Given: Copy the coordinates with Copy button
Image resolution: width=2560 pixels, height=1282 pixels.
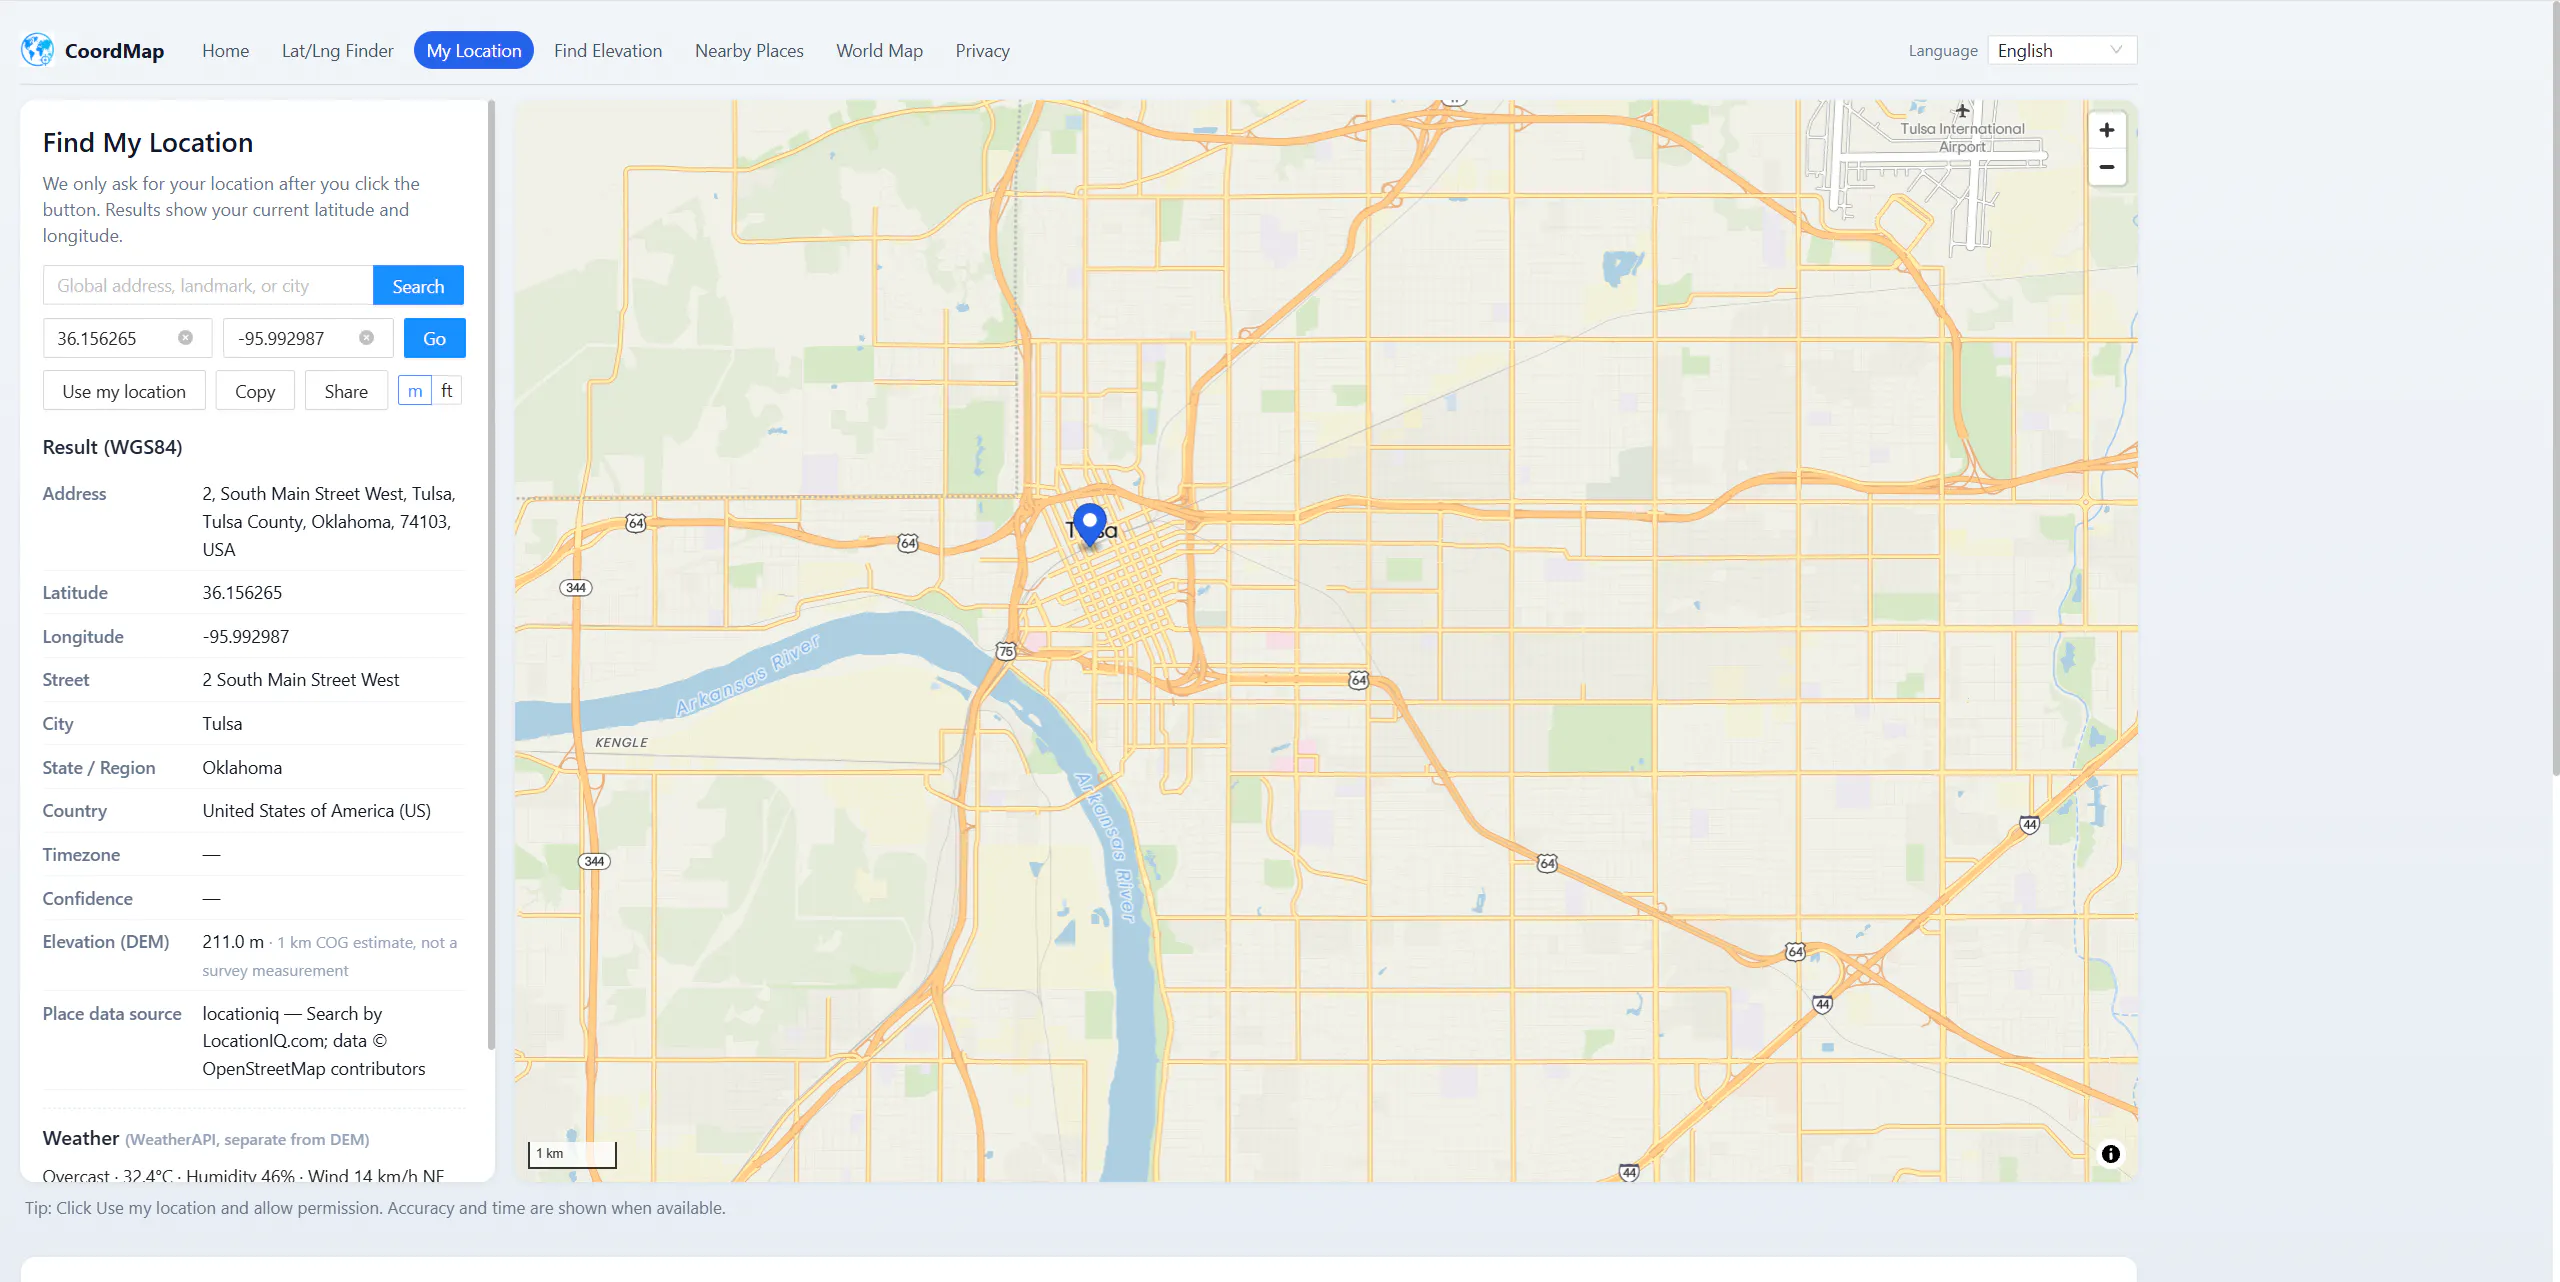Looking at the screenshot, I should click(255, 391).
